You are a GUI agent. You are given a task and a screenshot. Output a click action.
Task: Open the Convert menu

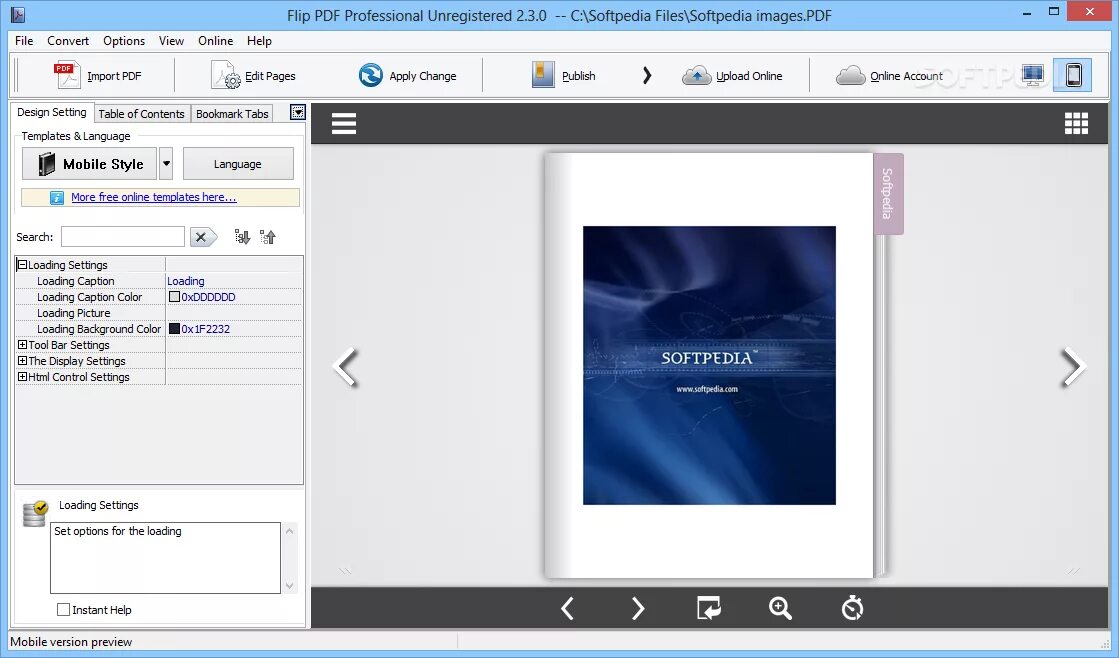[68, 41]
